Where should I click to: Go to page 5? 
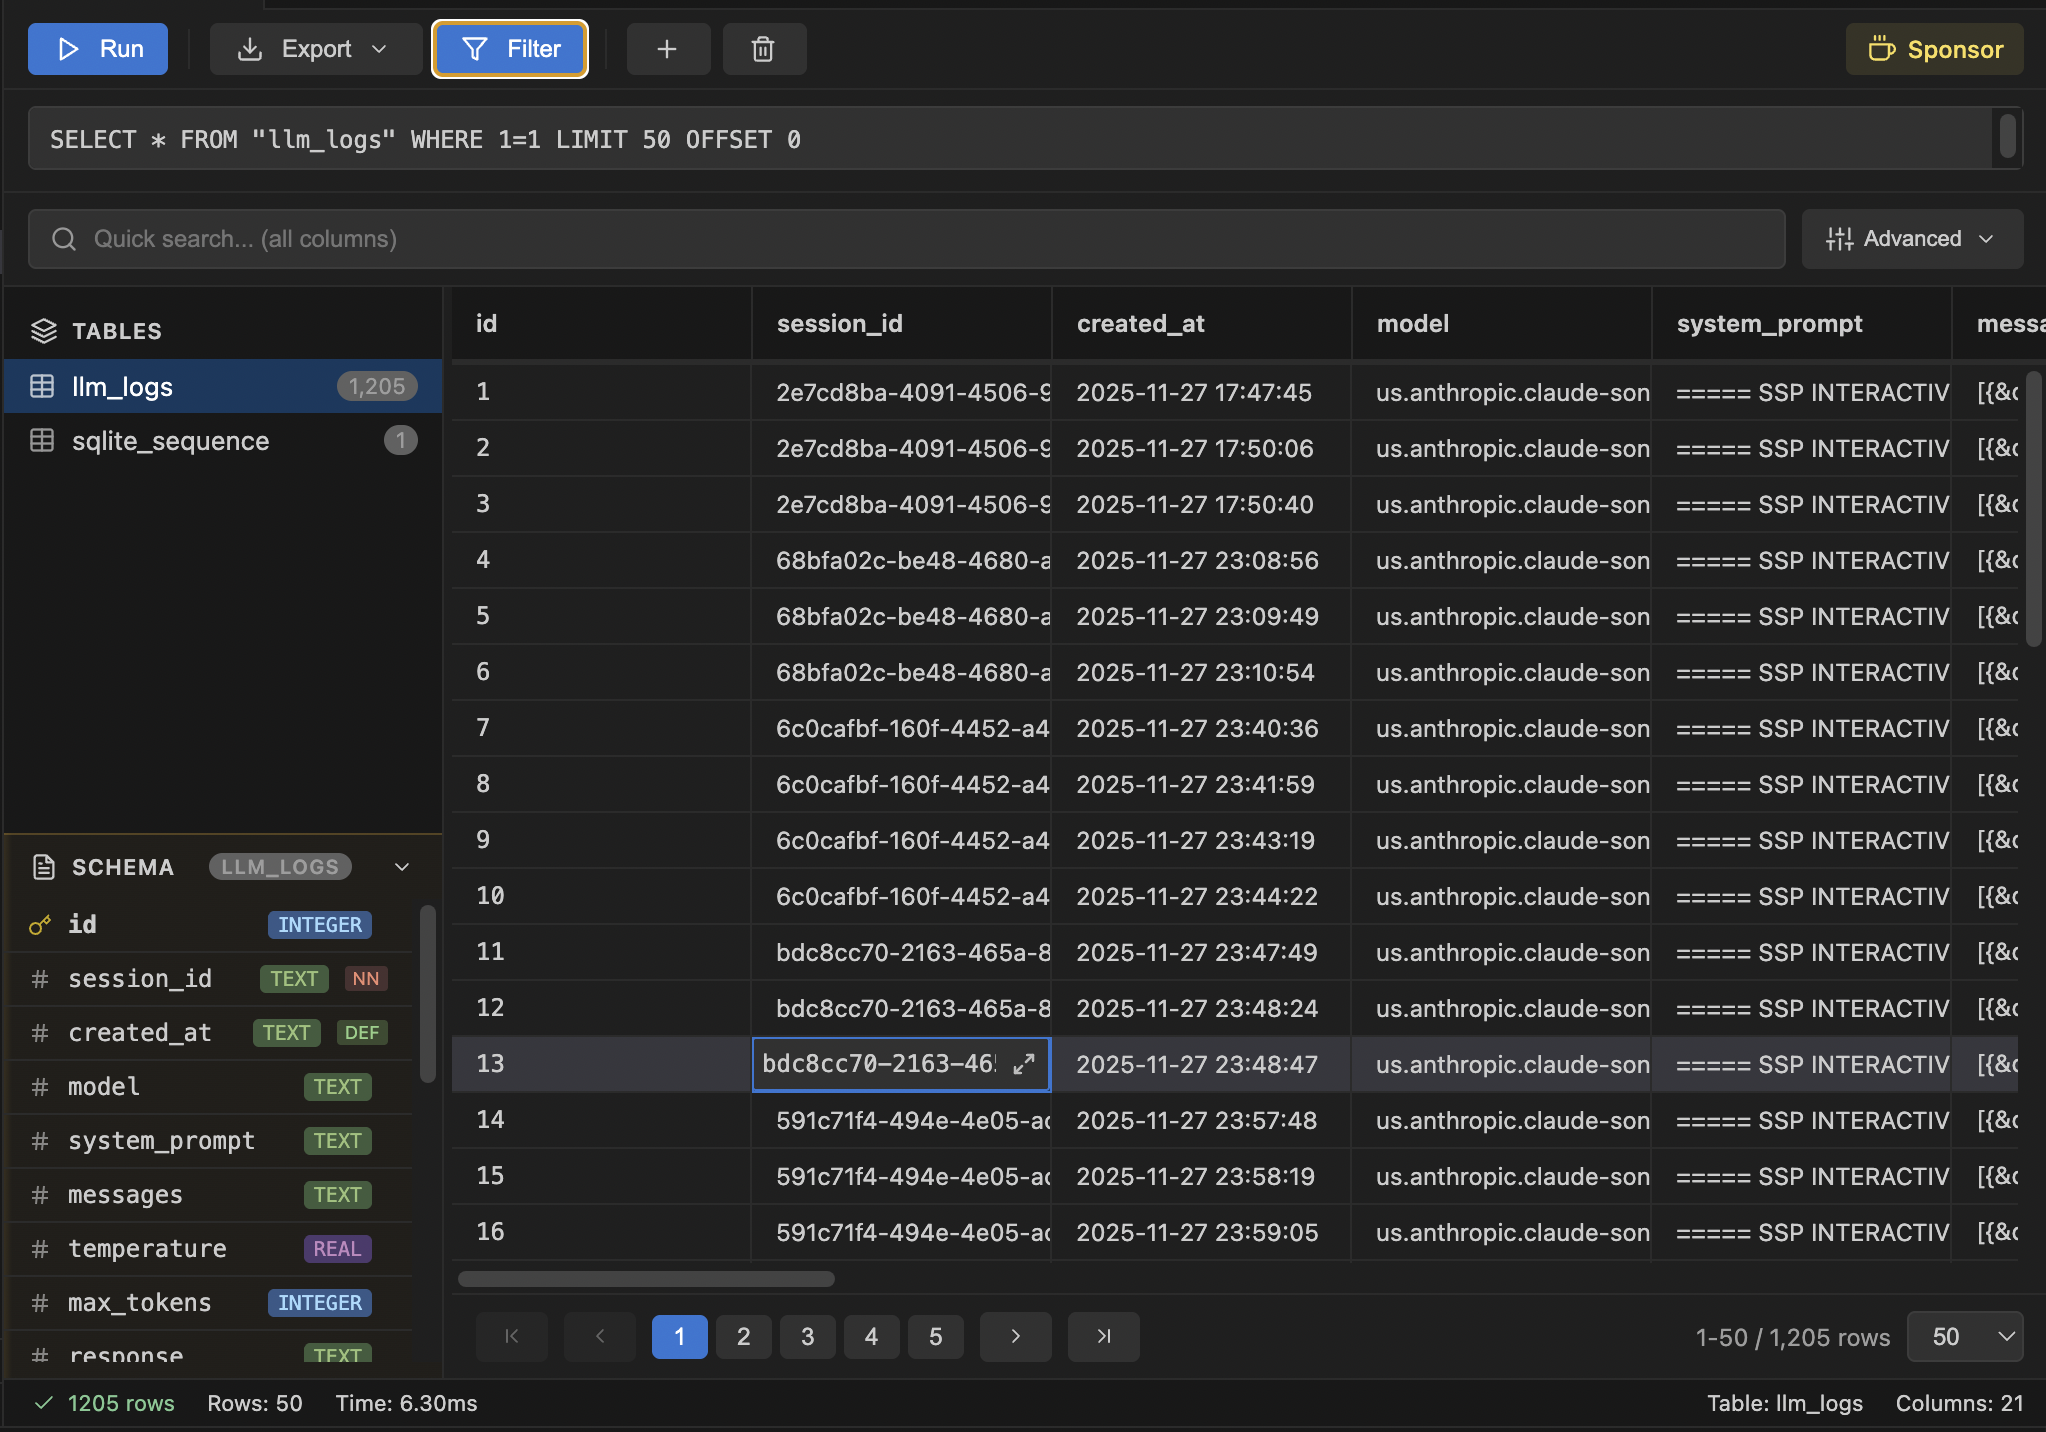935,1337
